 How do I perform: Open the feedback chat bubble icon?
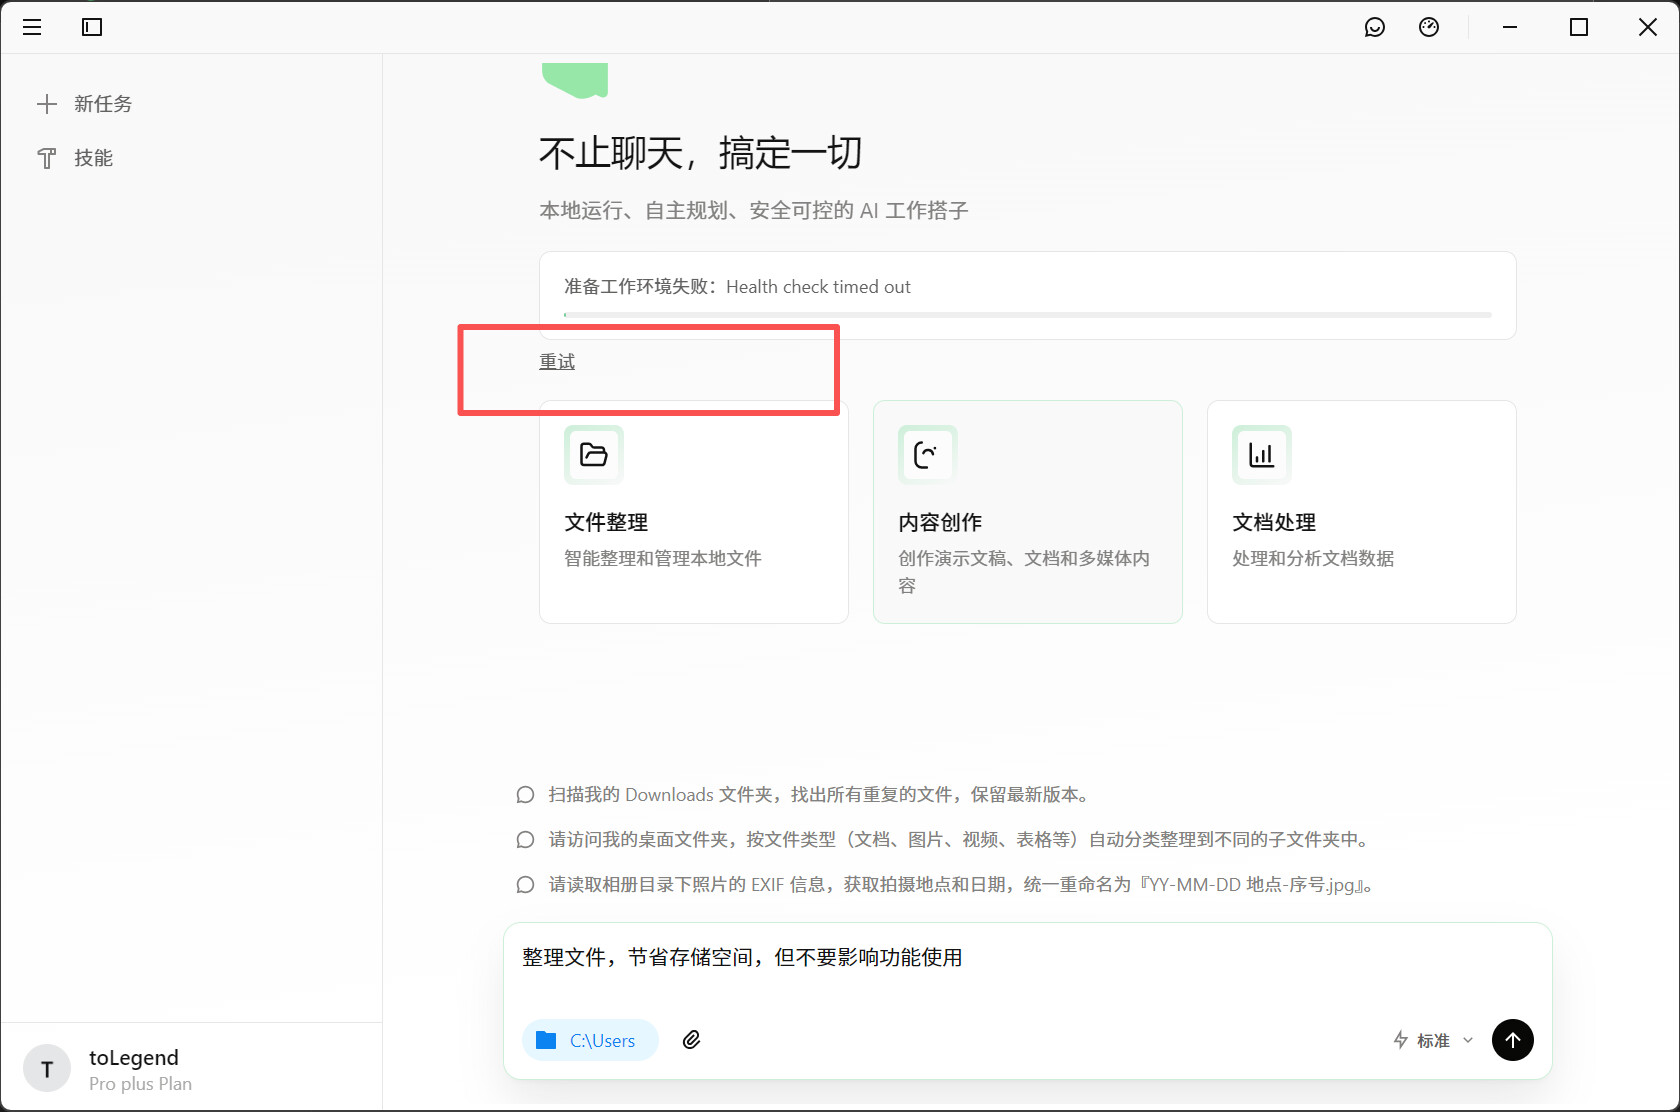(x=1375, y=27)
